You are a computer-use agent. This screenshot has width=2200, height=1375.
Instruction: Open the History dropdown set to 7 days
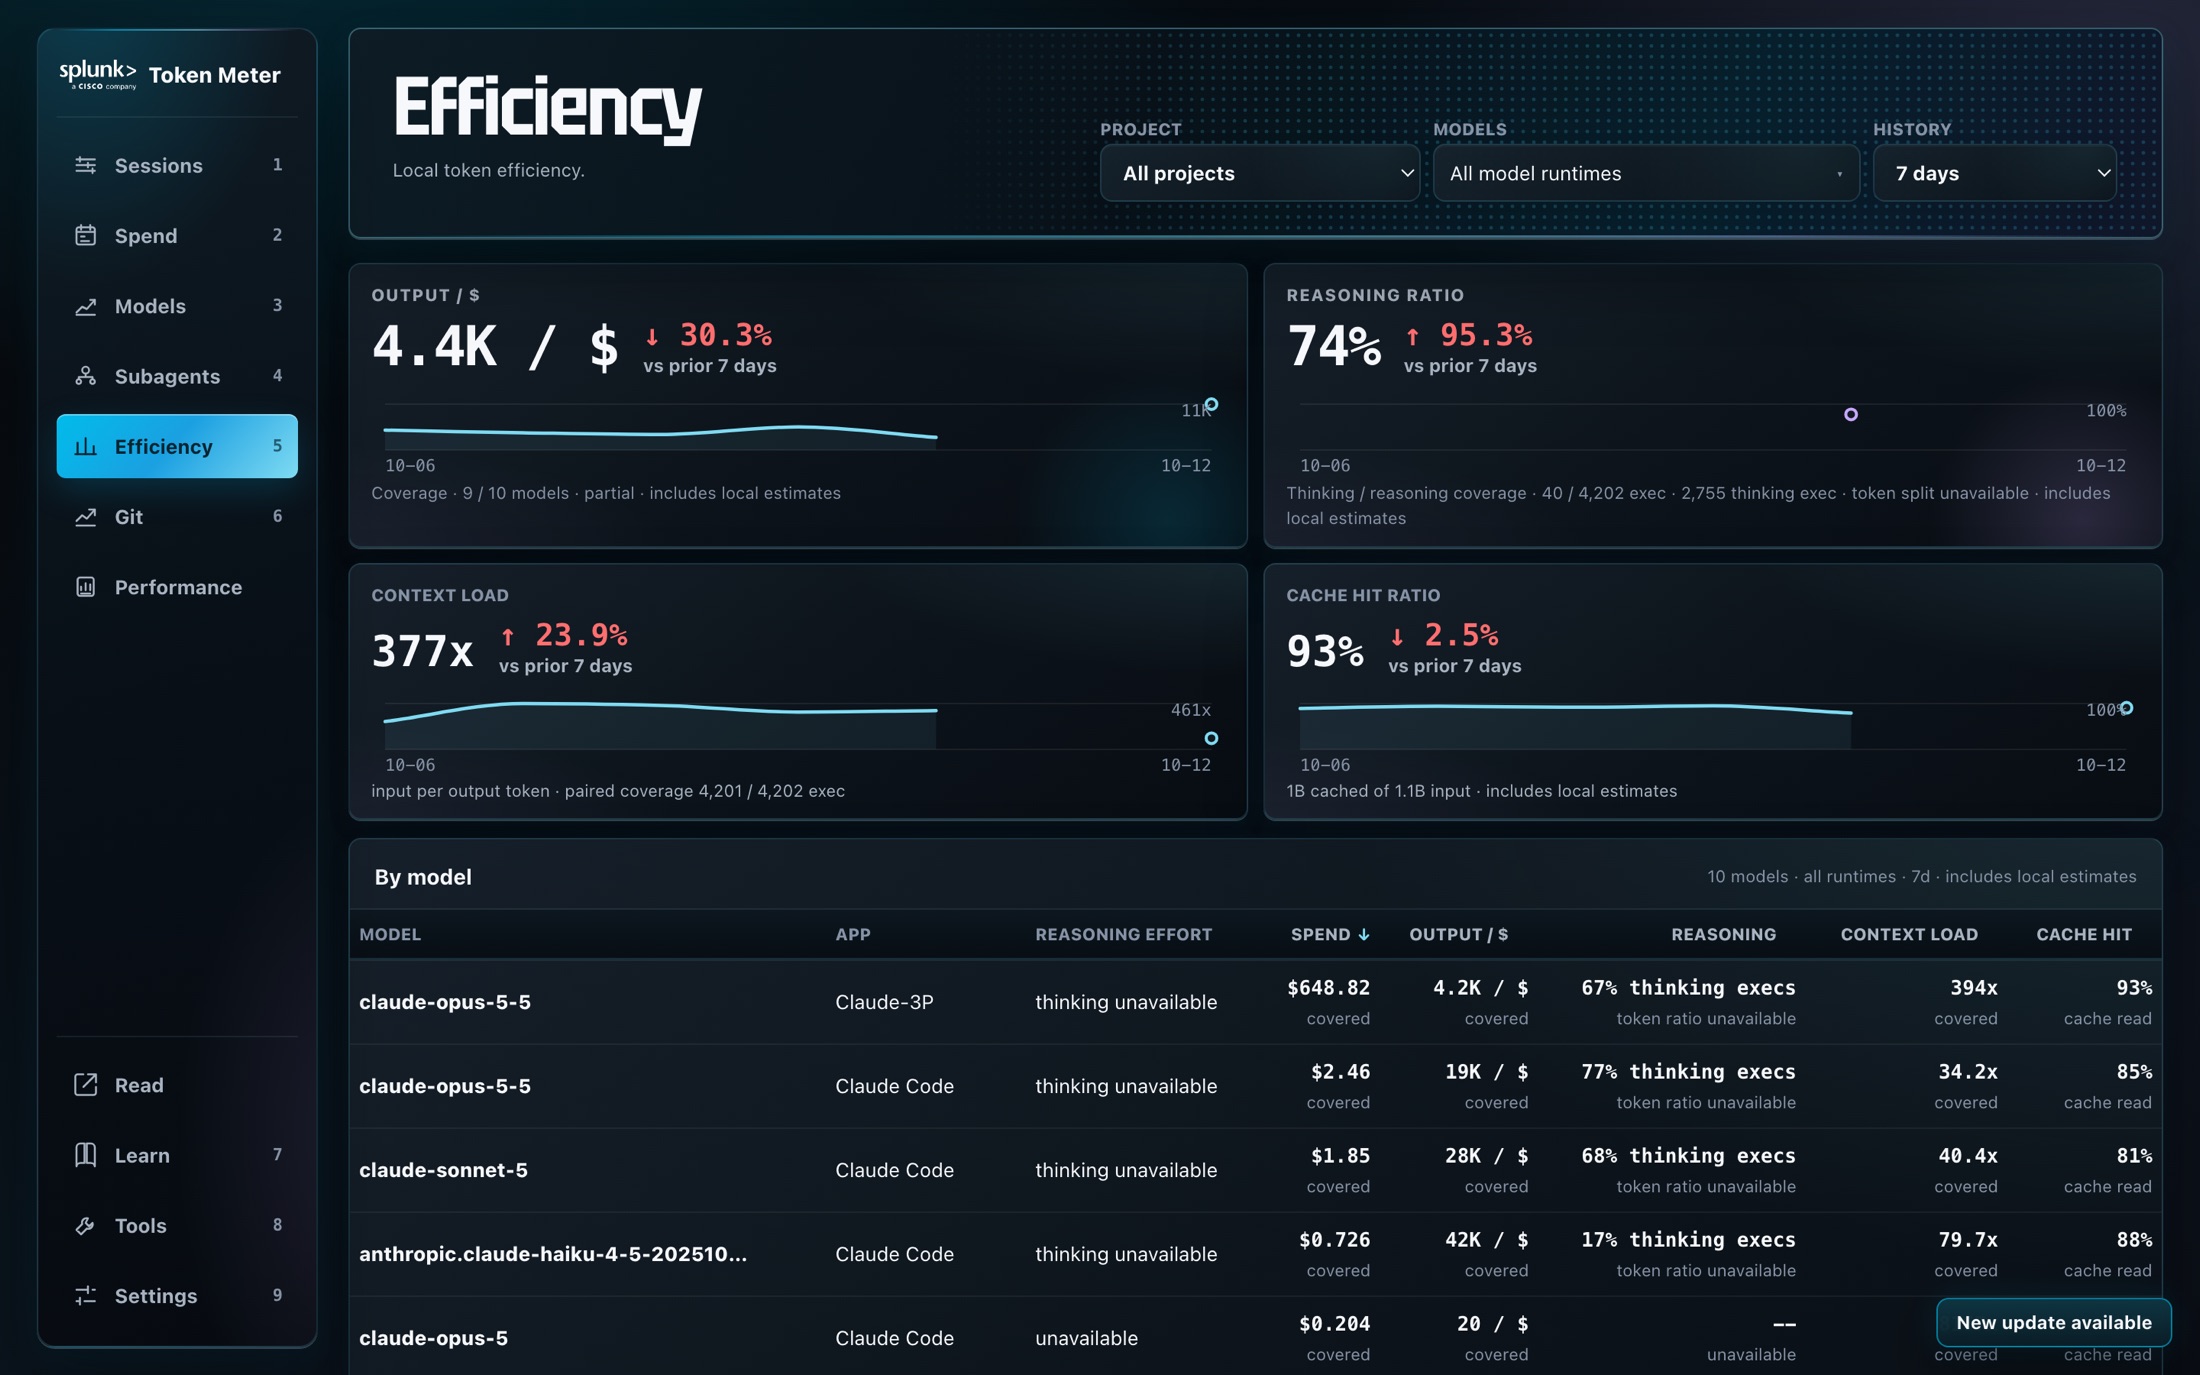coord(1995,173)
